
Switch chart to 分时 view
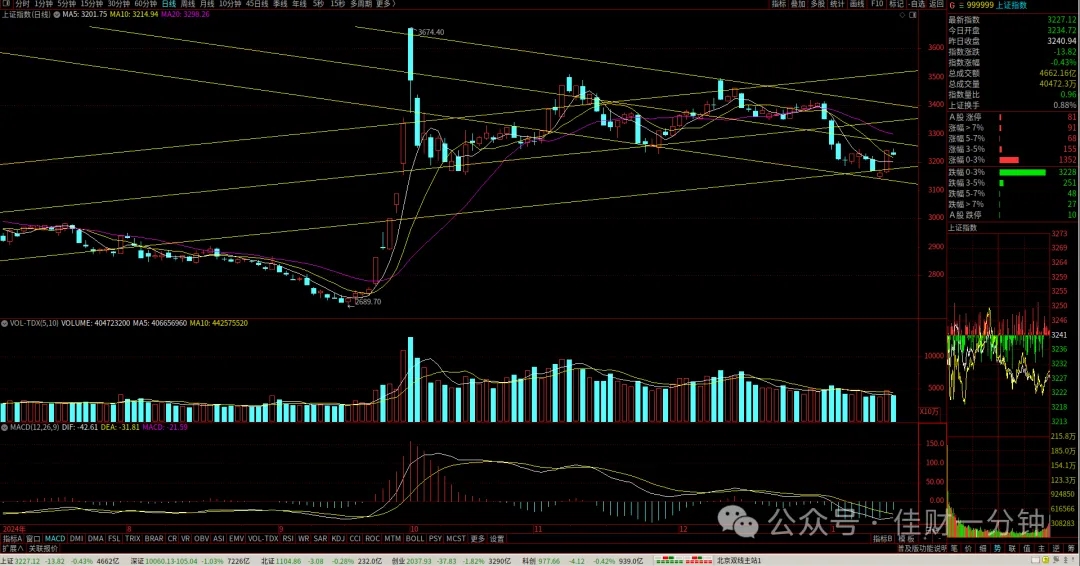pos(23,4)
